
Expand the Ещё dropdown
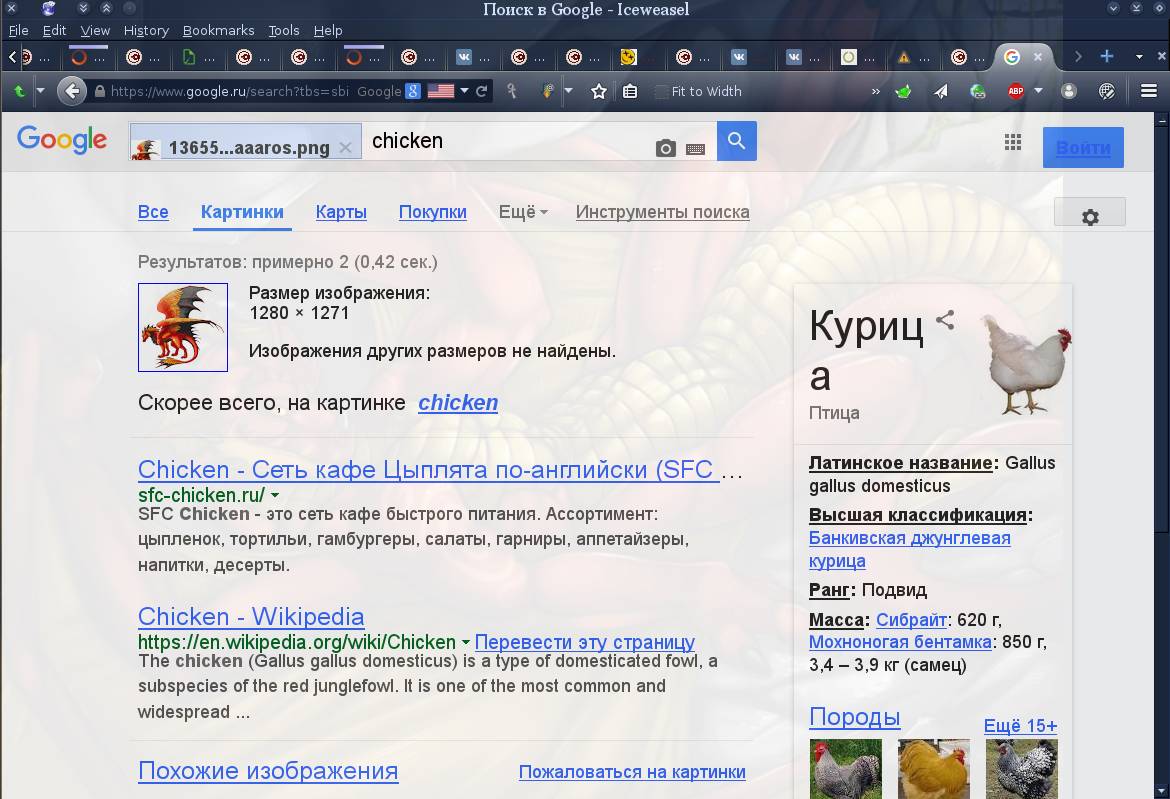tap(523, 212)
